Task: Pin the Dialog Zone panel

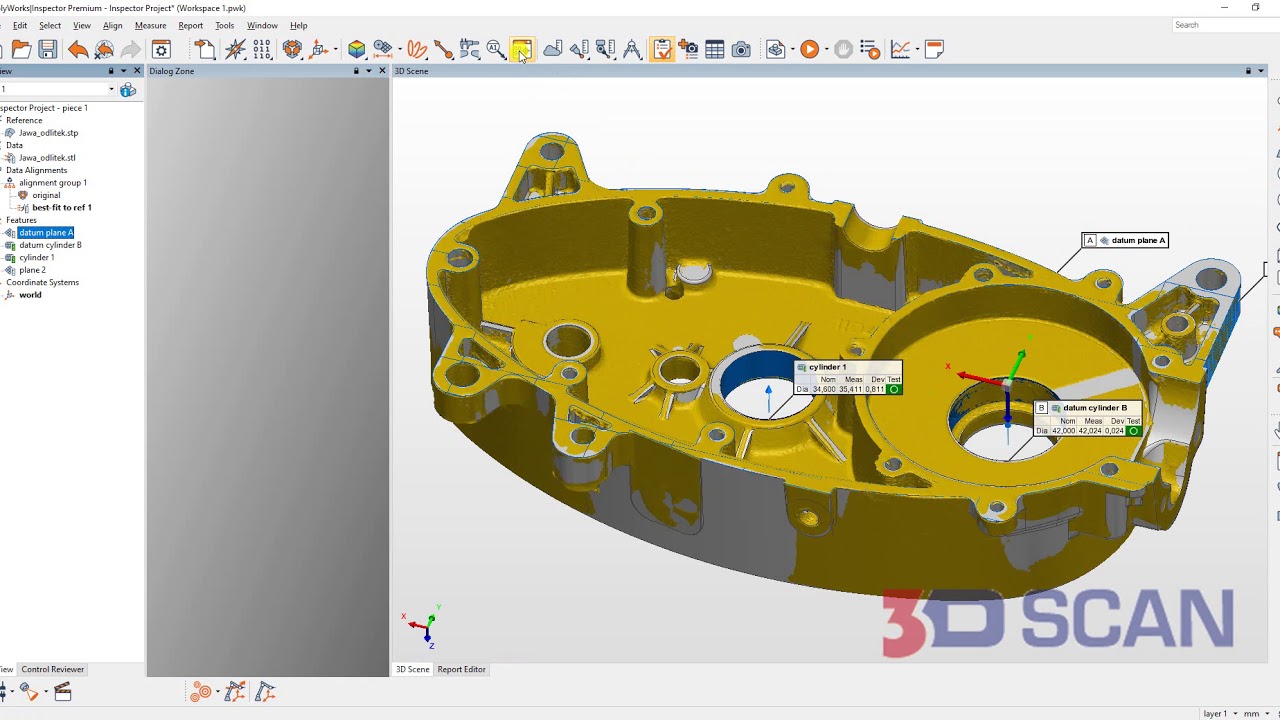Action: tap(356, 71)
